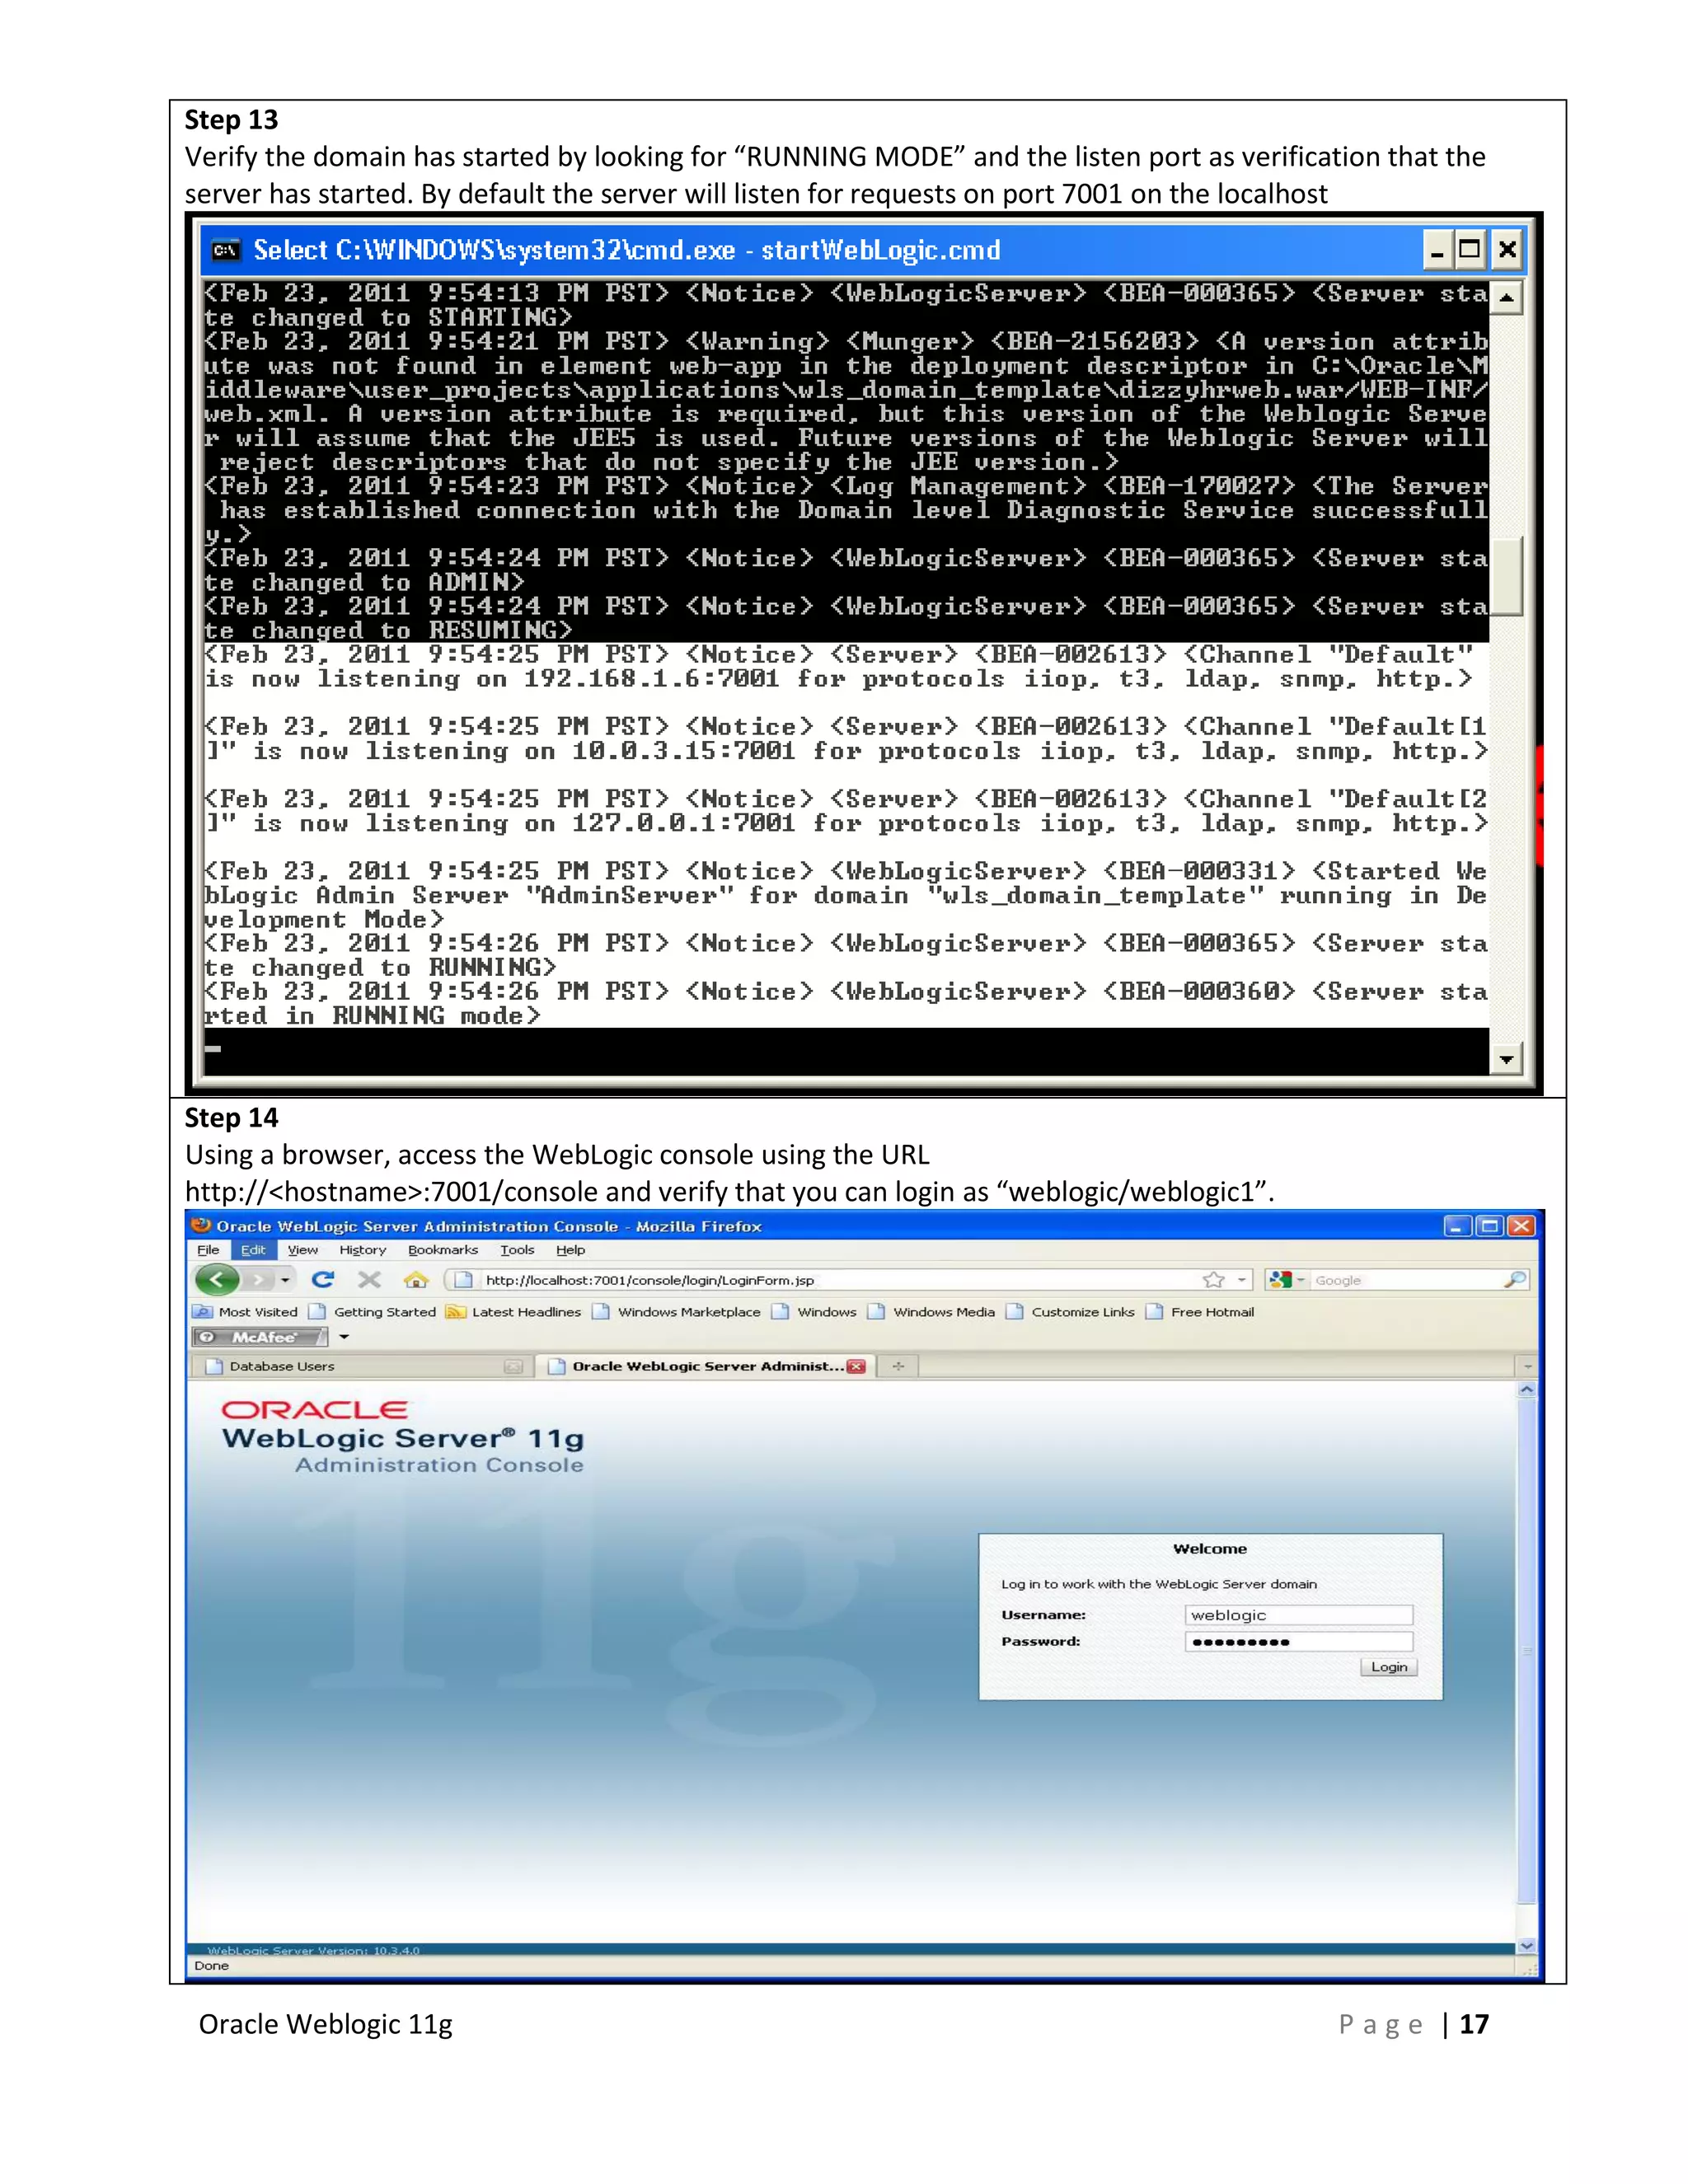Click the Username field containing weblogic

pyautogui.click(x=1298, y=1615)
